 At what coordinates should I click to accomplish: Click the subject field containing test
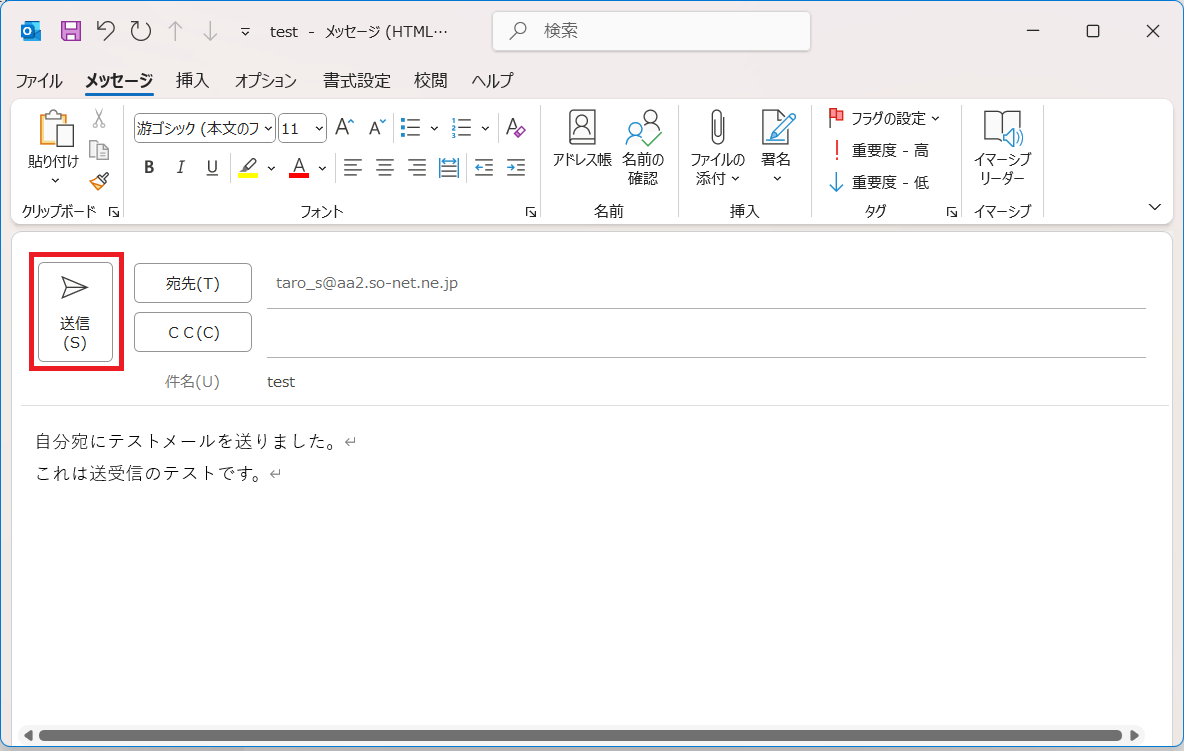pyautogui.click(x=700, y=382)
